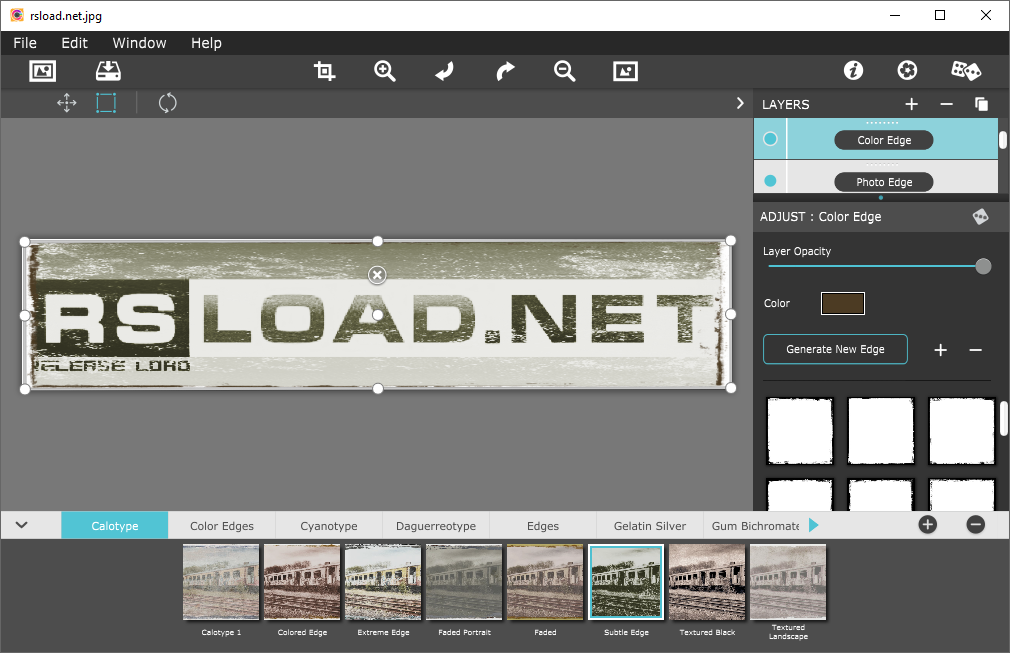
Task: Zoom out of the image
Action: (x=564, y=71)
